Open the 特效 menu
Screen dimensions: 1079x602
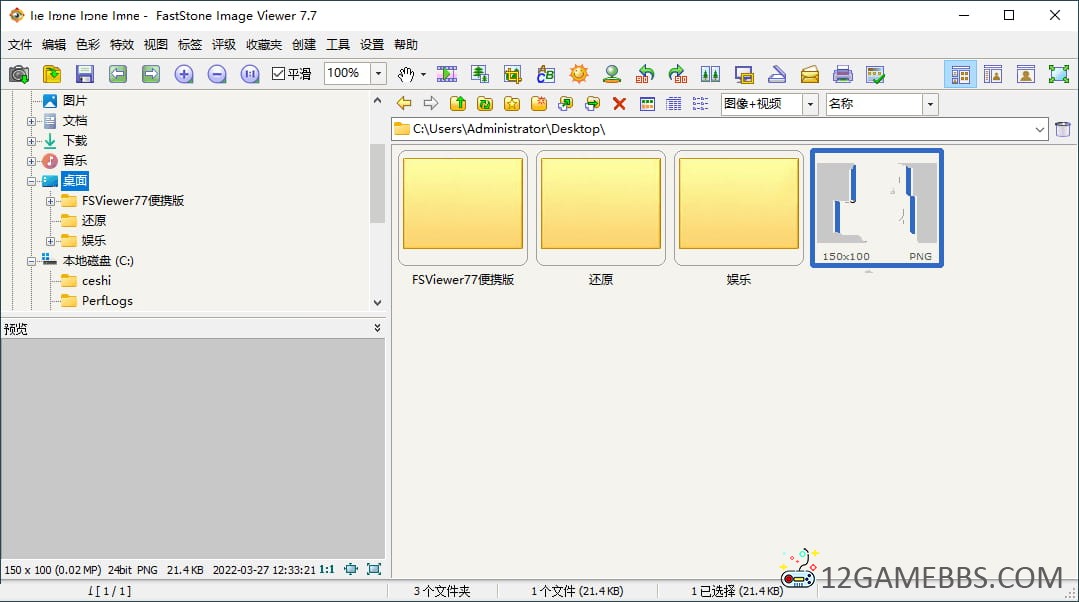(x=121, y=45)
